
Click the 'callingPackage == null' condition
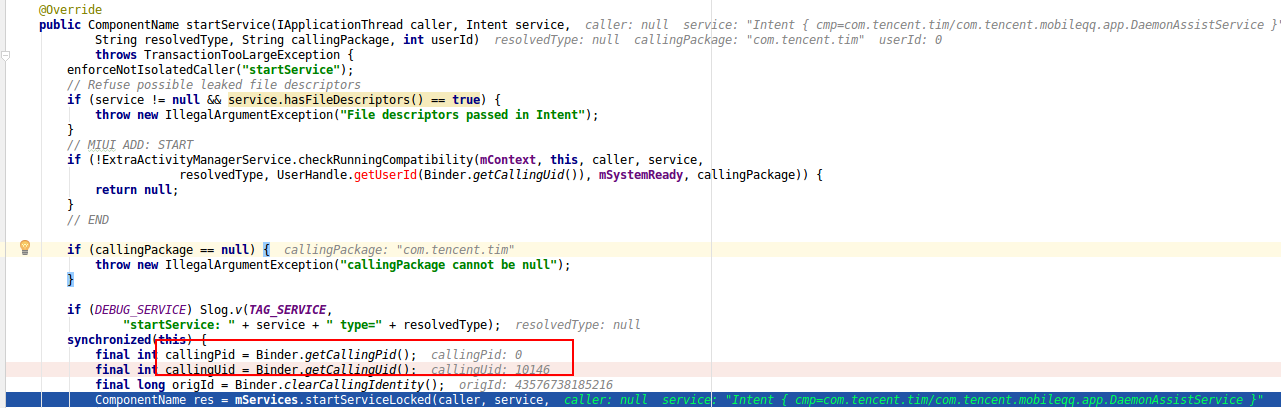[172, 249]
